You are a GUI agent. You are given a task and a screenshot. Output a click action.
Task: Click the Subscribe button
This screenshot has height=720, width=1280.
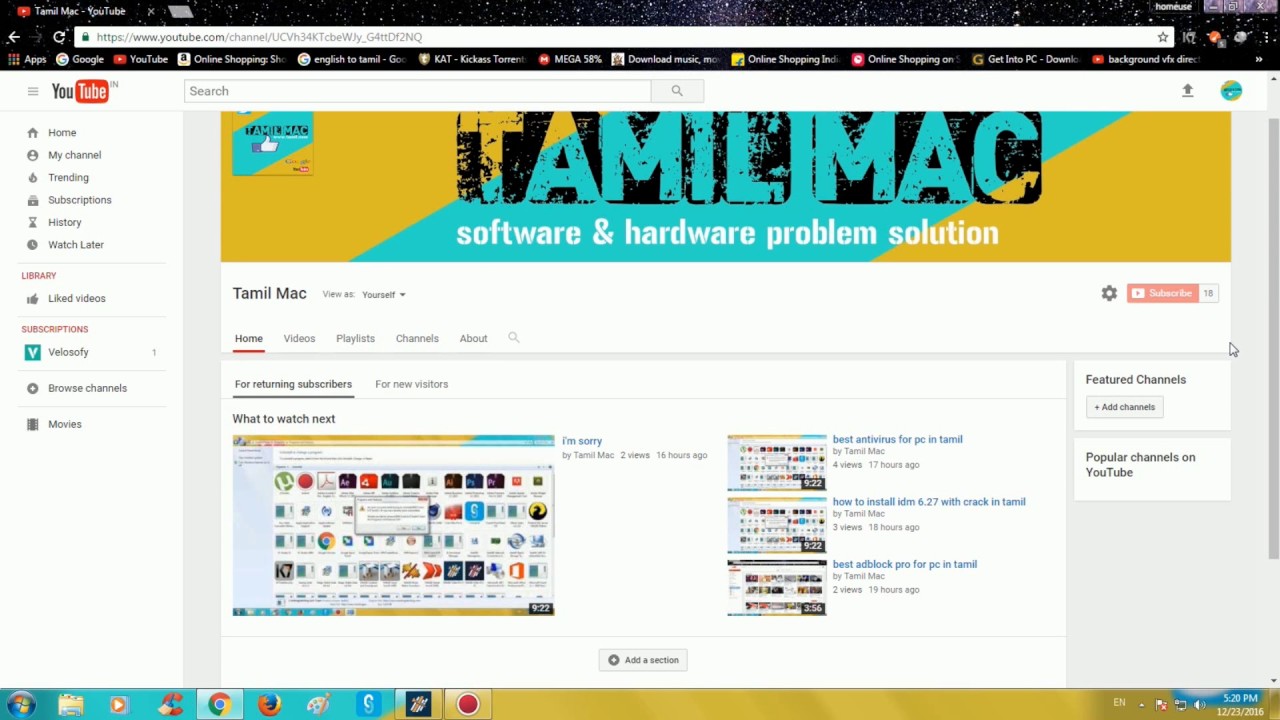pyautogui.click(x=1162, y=293)
